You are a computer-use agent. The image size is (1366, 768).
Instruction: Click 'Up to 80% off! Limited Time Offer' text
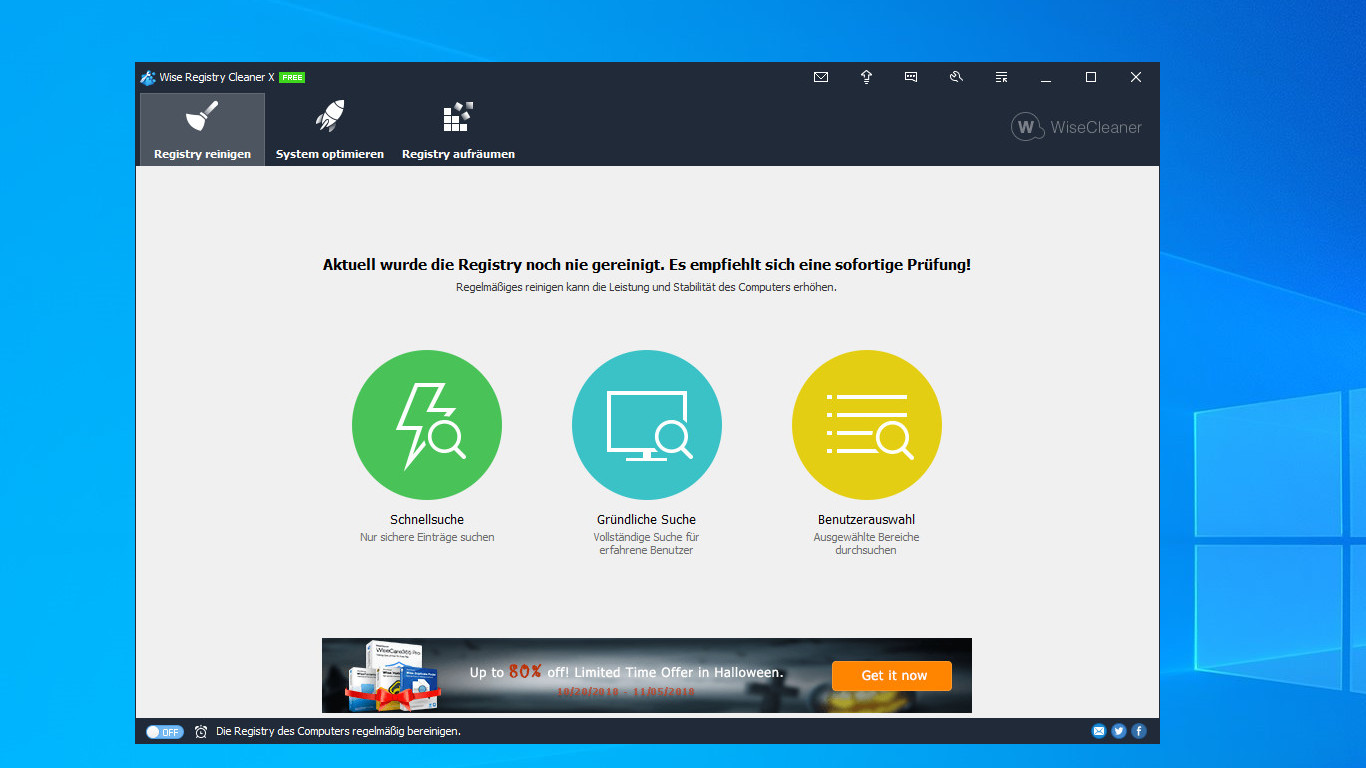pyautogui.click(x=627, y=672)
